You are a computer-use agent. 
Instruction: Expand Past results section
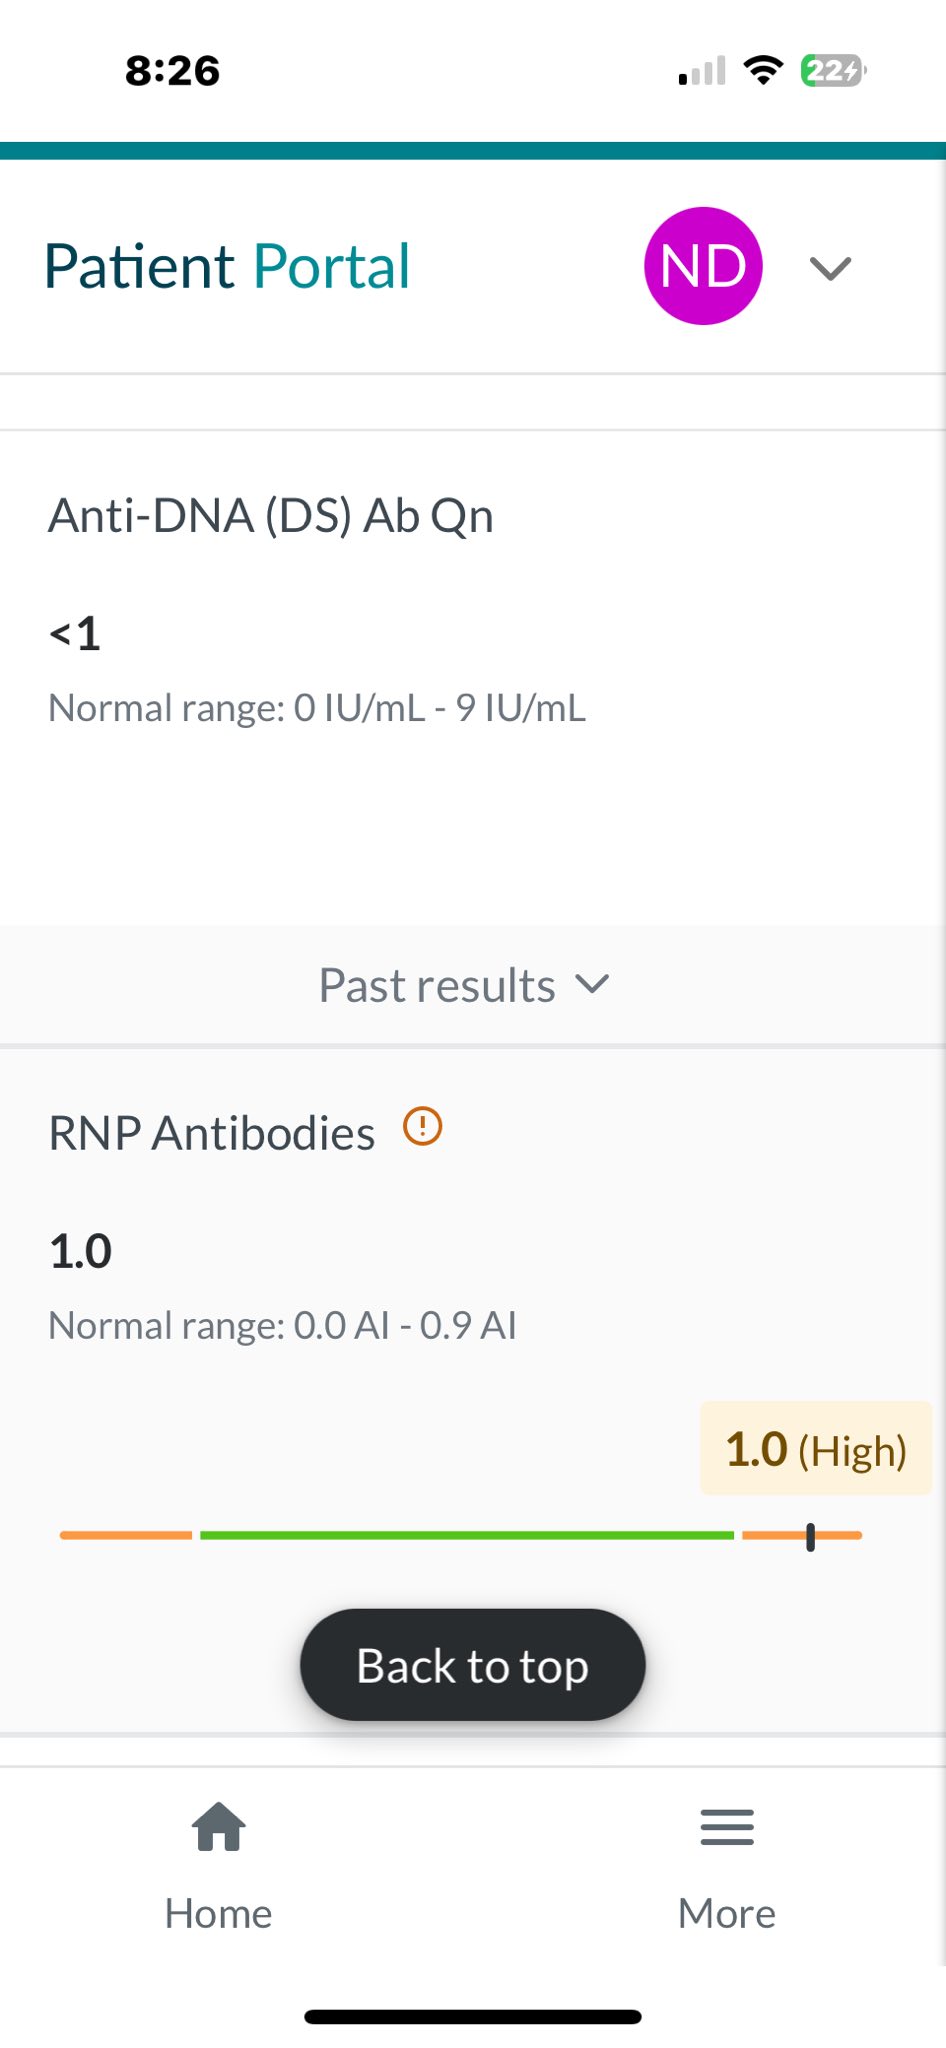(x=464, y=985)
